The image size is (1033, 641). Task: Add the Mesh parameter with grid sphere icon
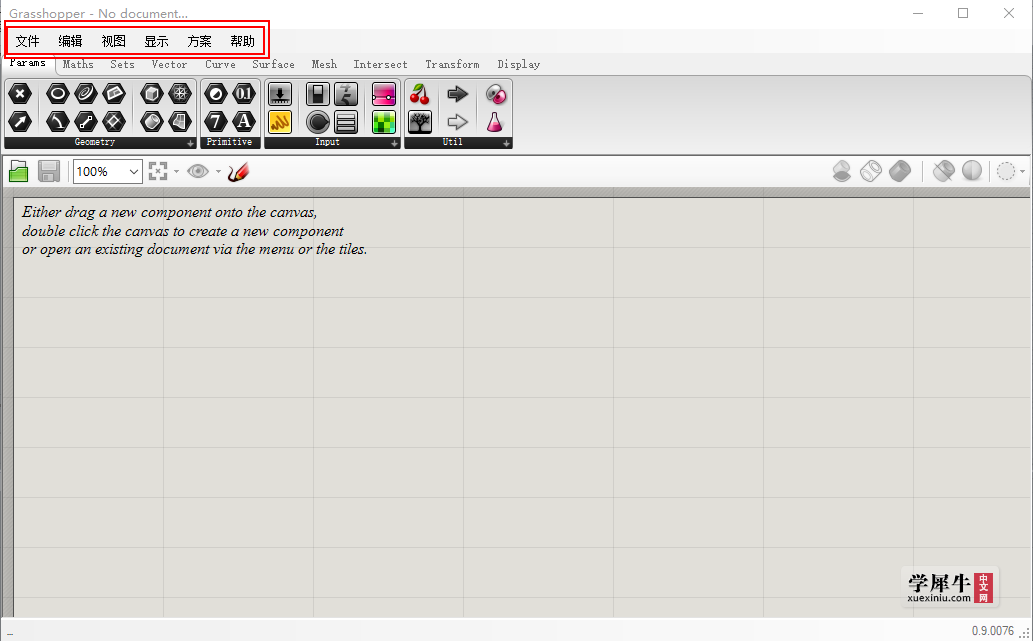[x=181, y=94]
